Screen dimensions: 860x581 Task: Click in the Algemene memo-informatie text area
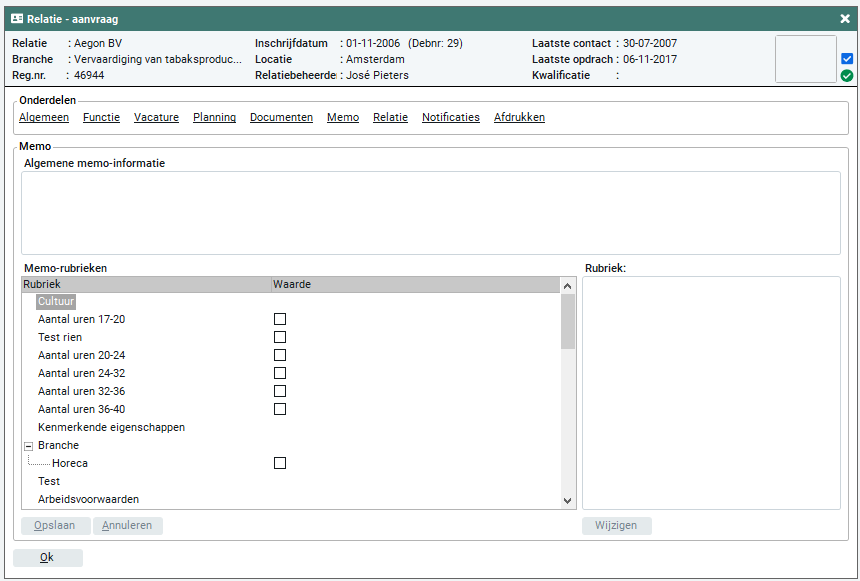point(430,212)
